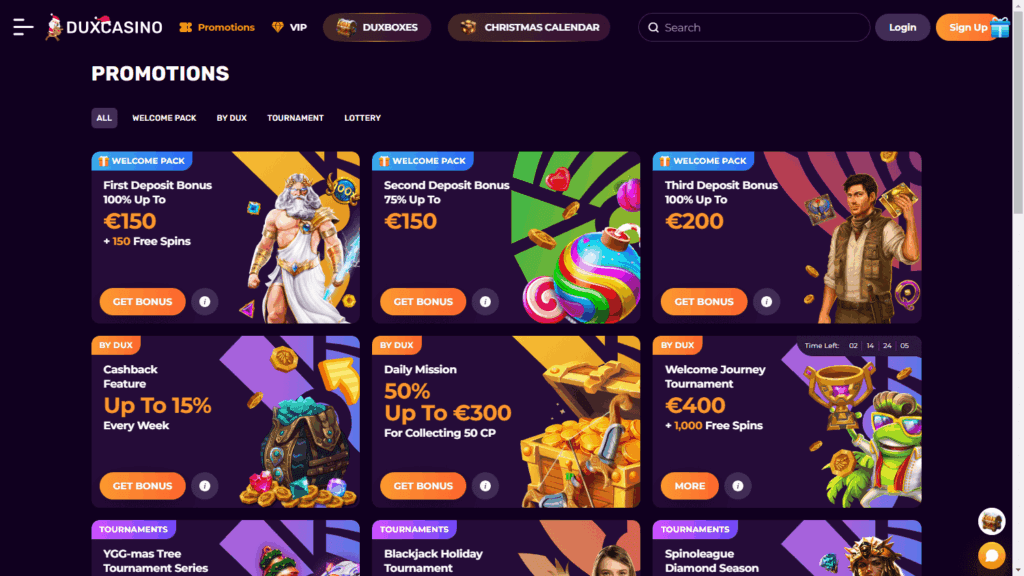
Task: Open info icon for Third Deposit Bonus
Action: click(x=766, y=302)
